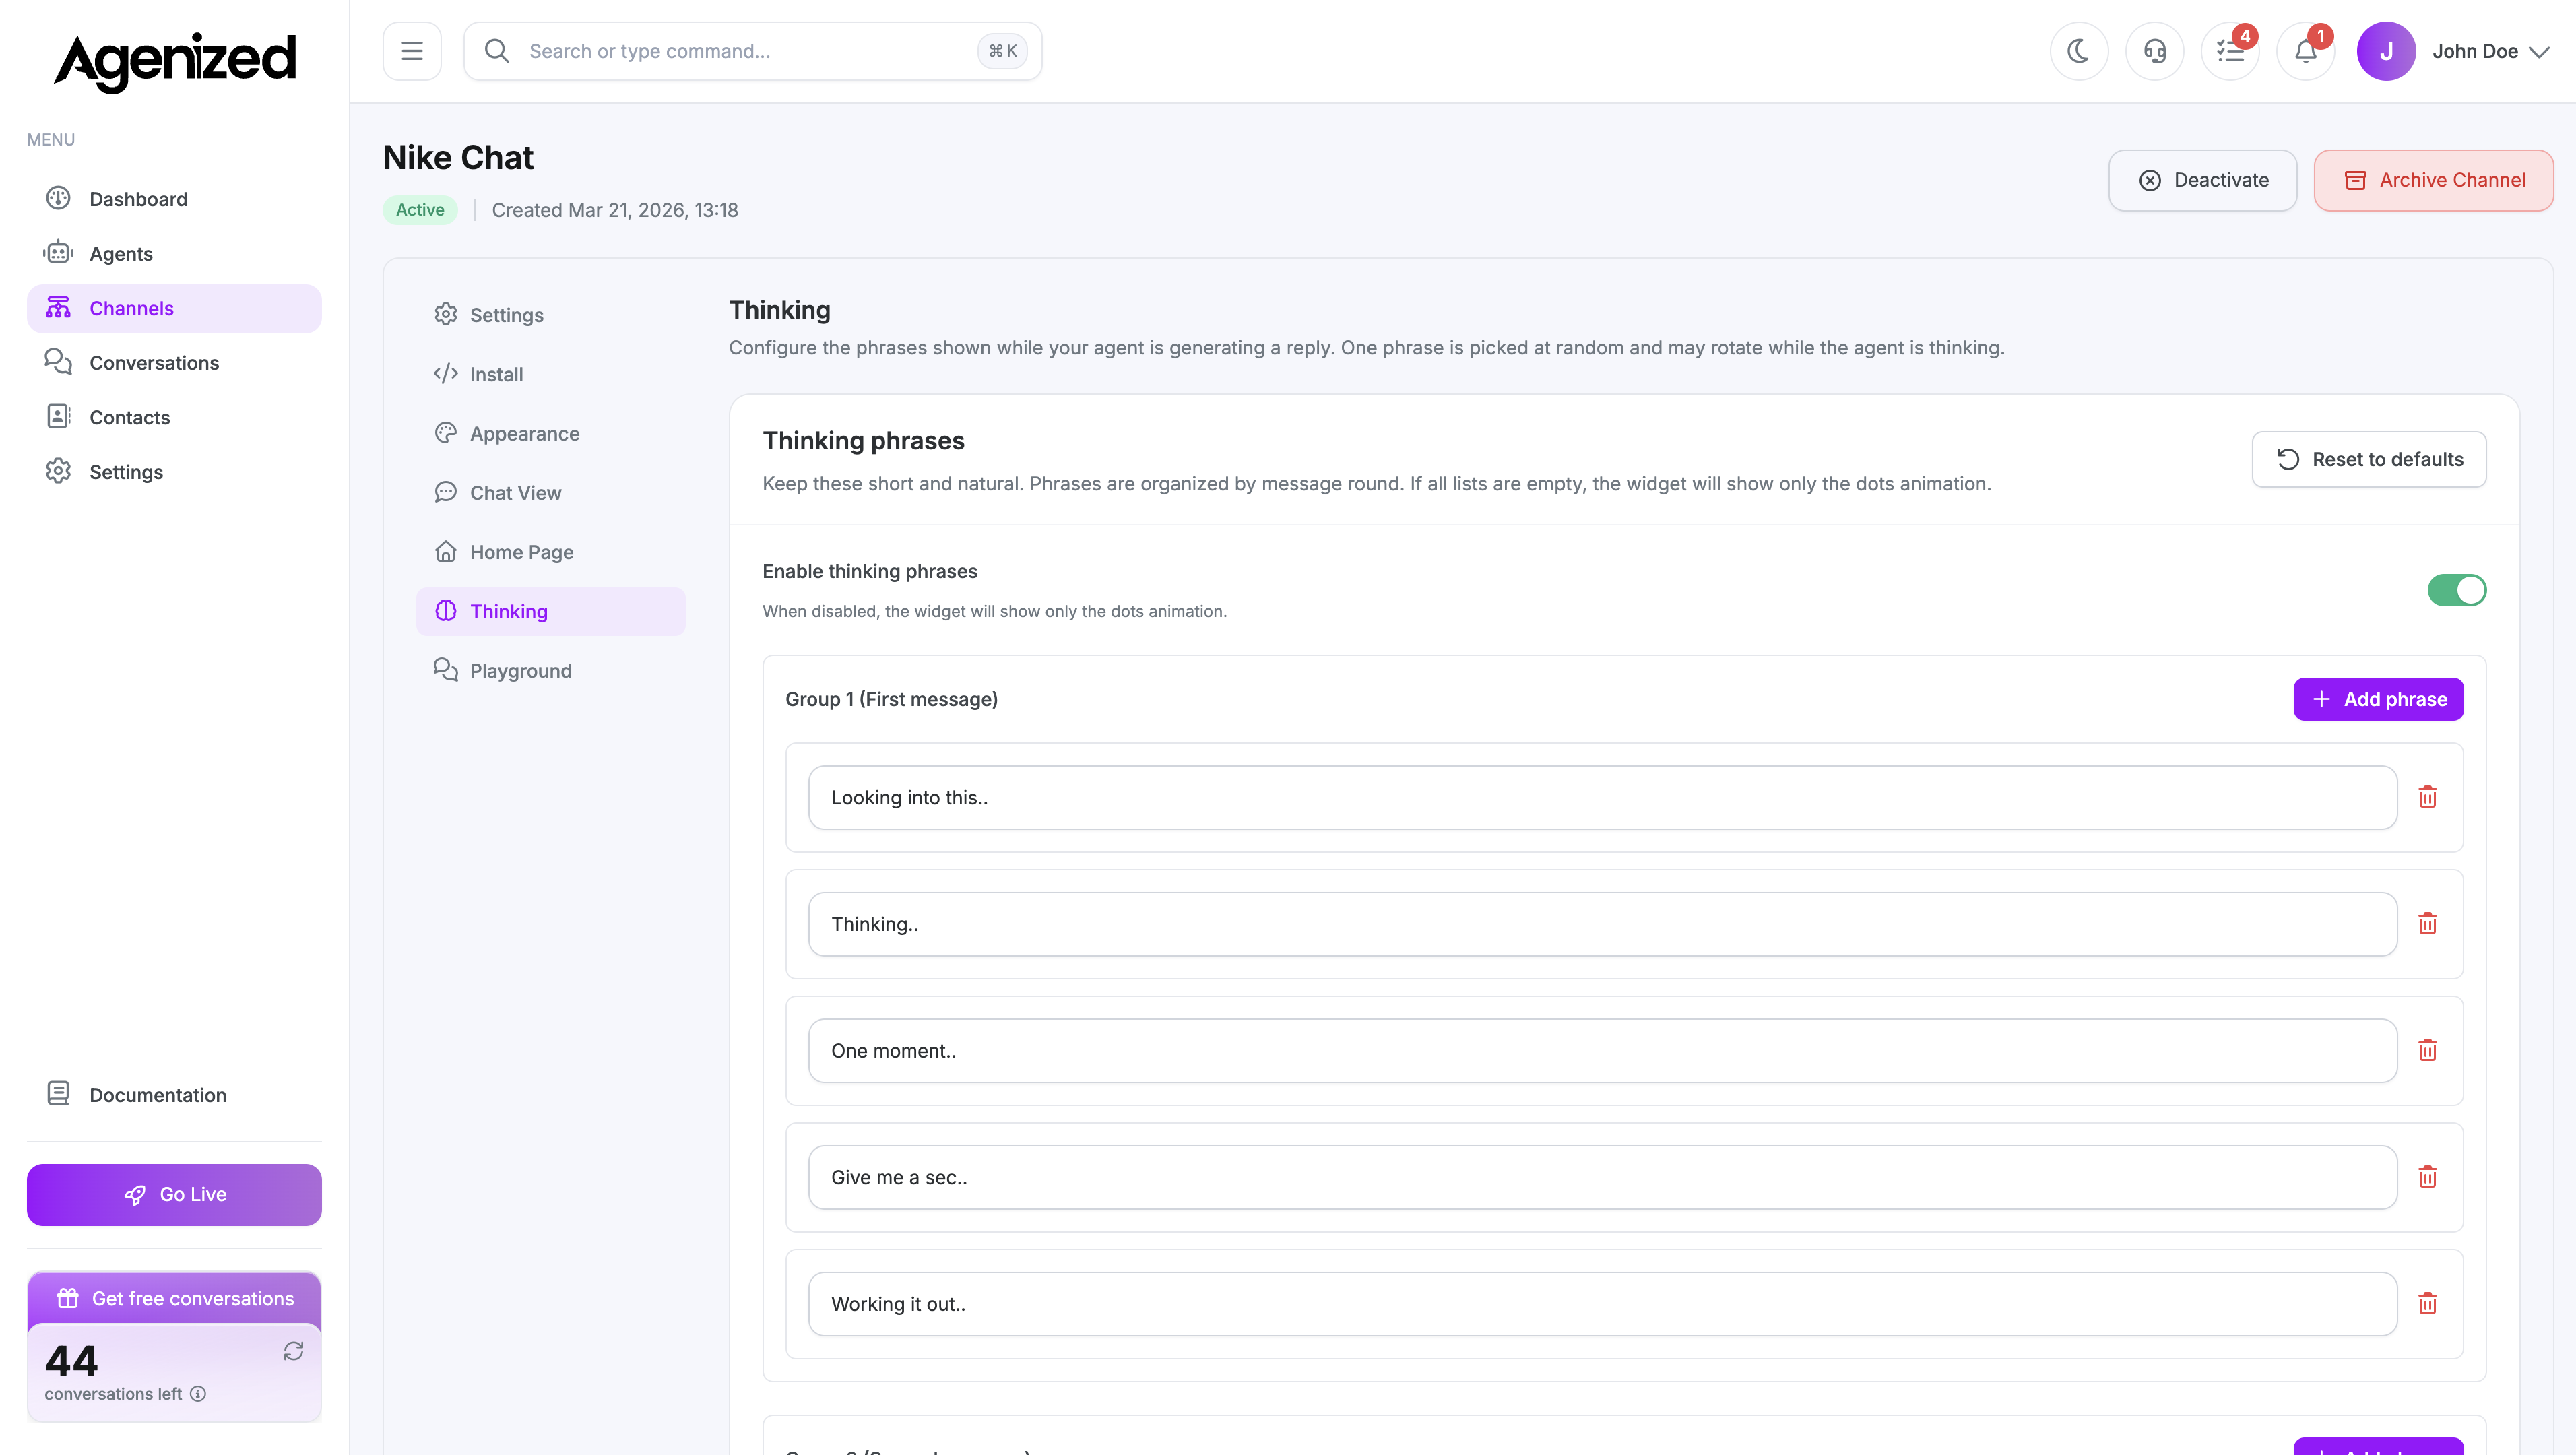Click 'Created Mar 21, 2026, 13:18' text
This screenshot has width=2576, height=1455.
click(615, 210)
